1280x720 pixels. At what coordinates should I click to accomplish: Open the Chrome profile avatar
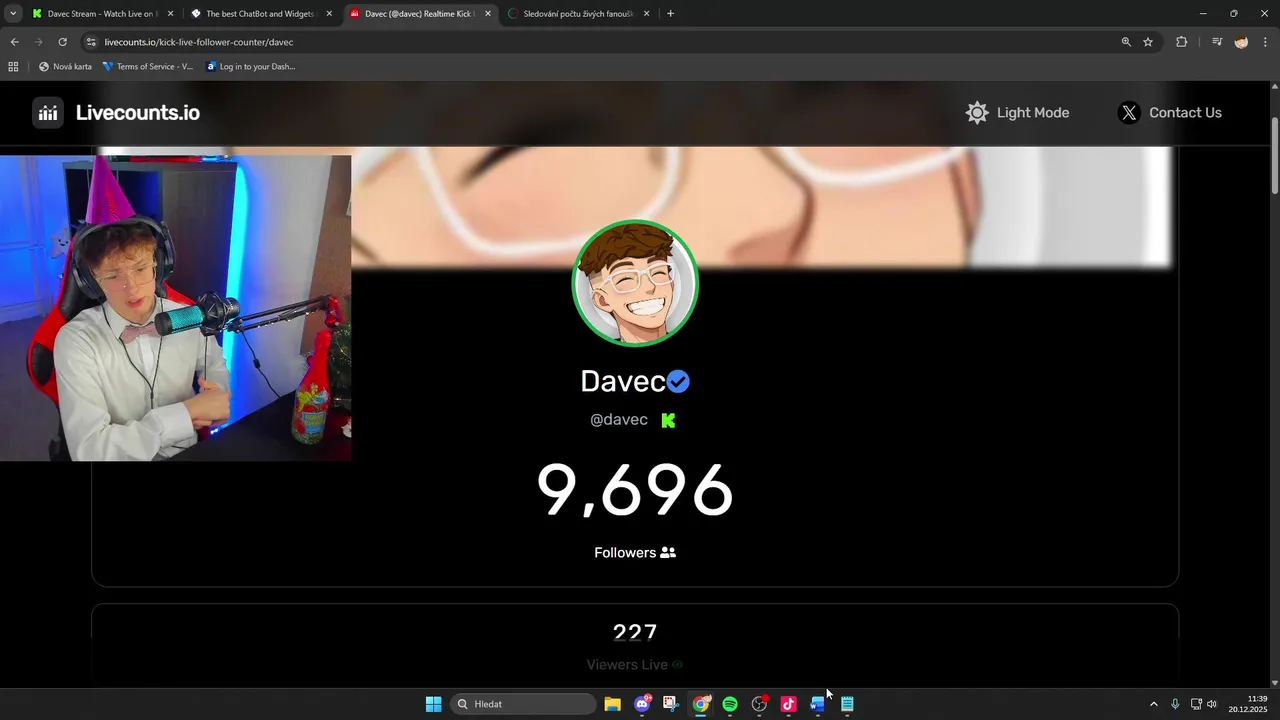coord(1241,42)
